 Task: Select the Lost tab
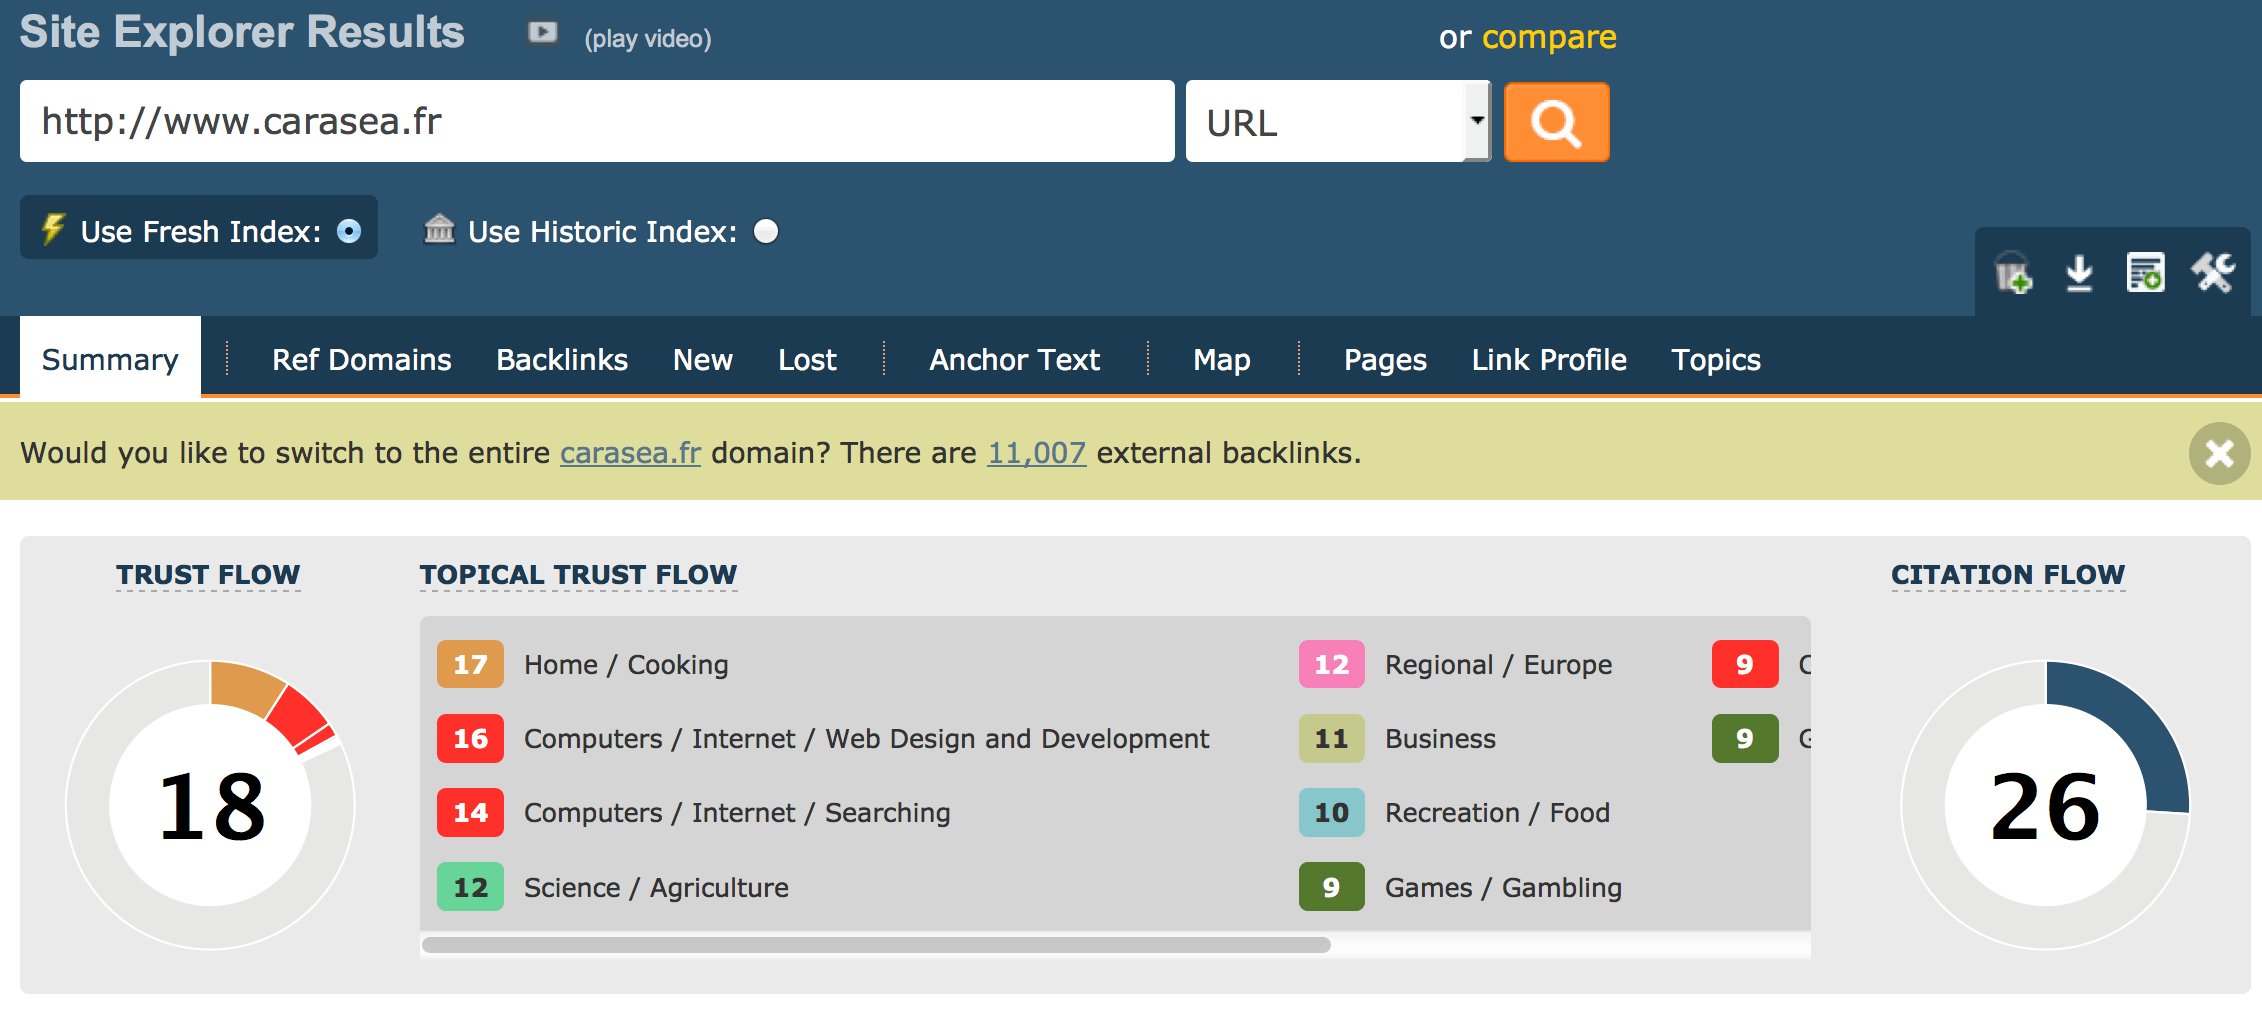tap(807, 359)
